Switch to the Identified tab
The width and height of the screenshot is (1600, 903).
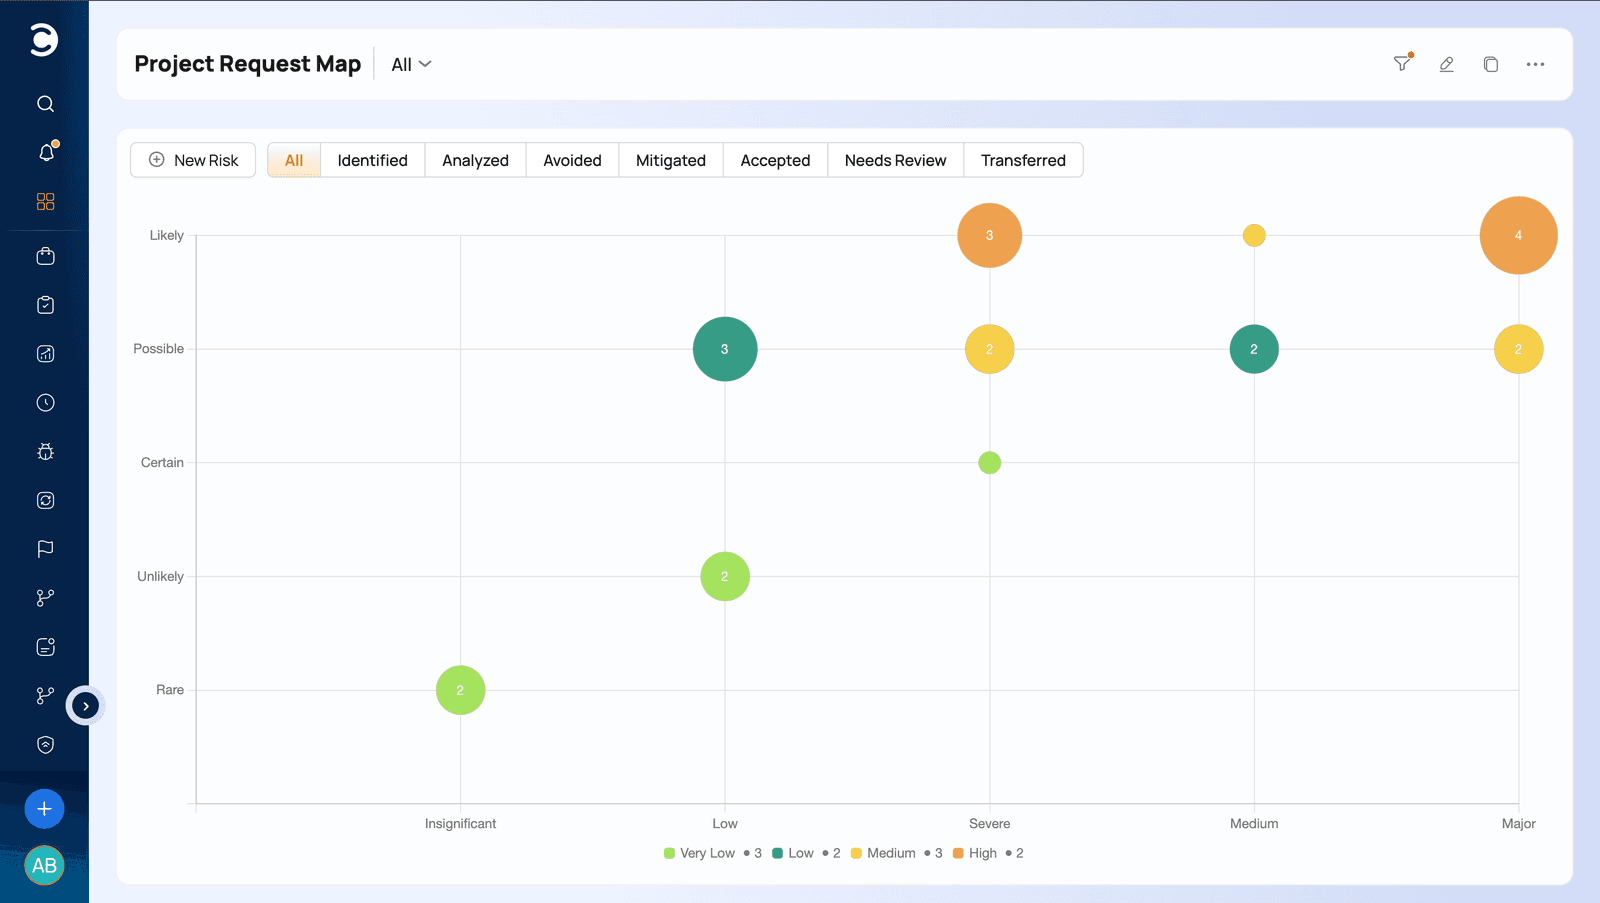tap(373, 160)
